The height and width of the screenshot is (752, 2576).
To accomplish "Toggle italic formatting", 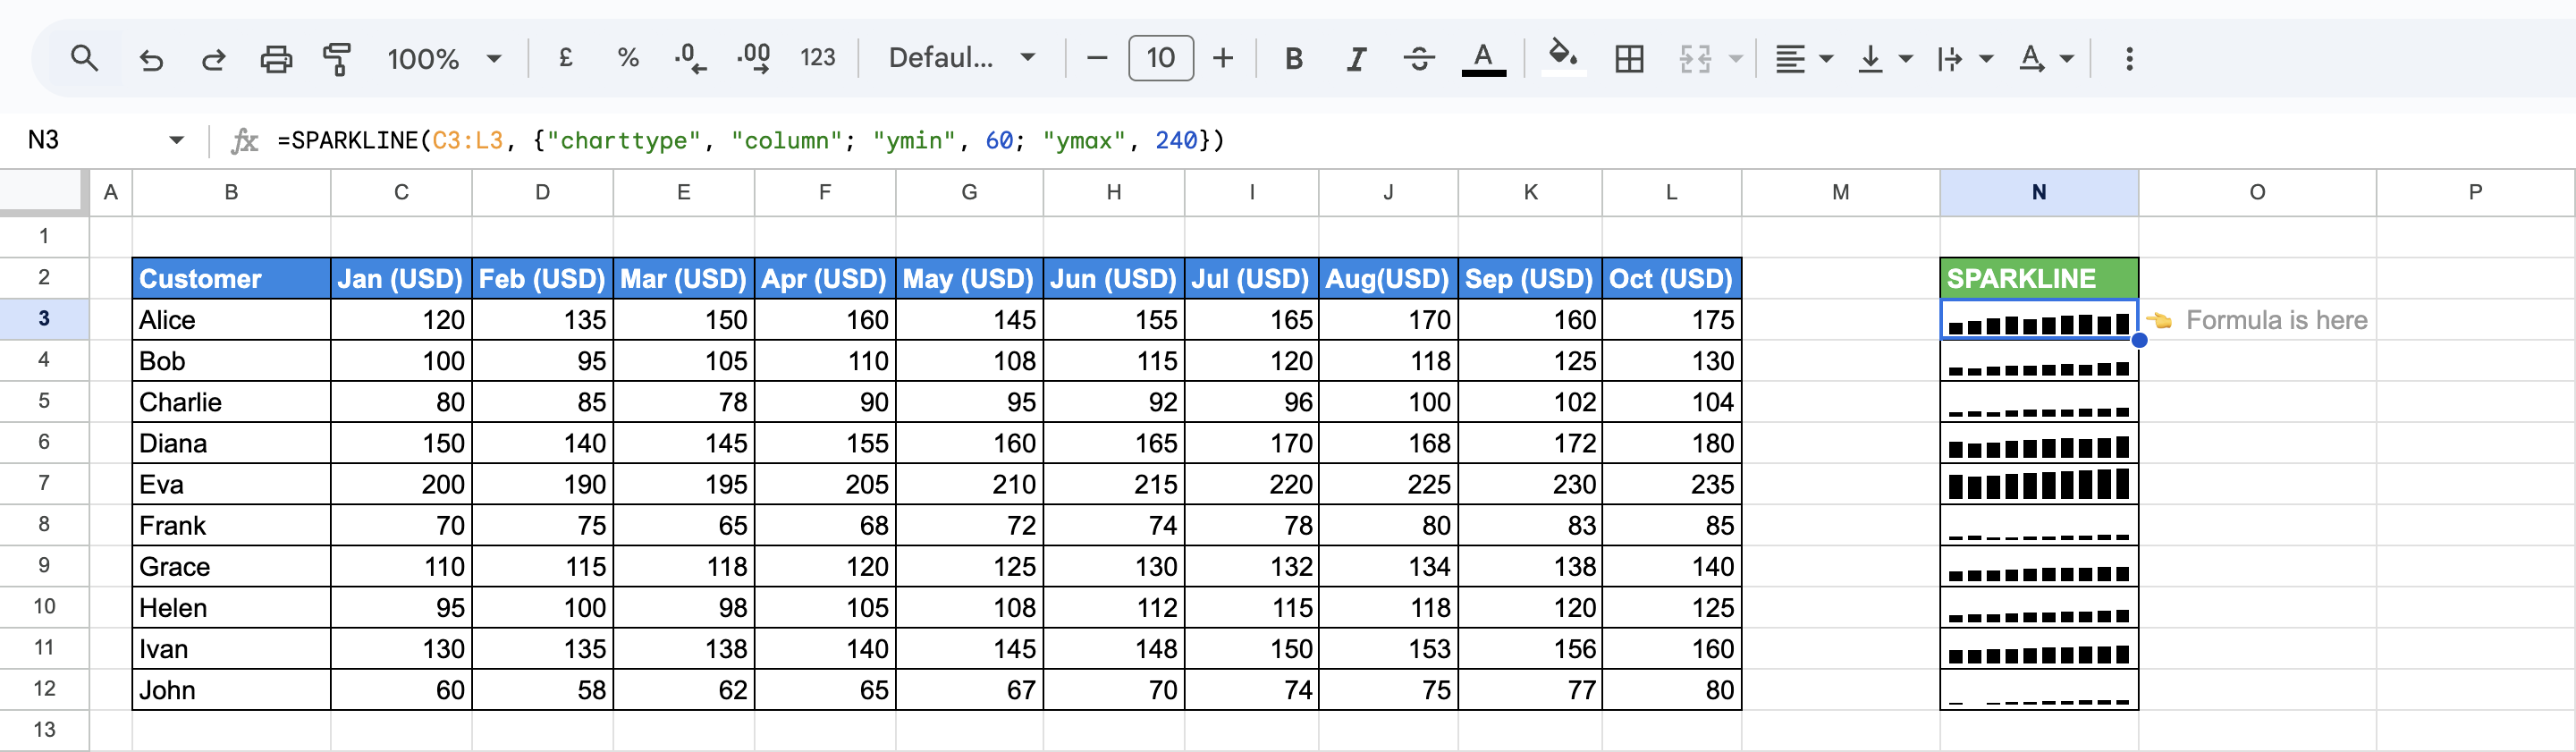I will pos(1356,59).
